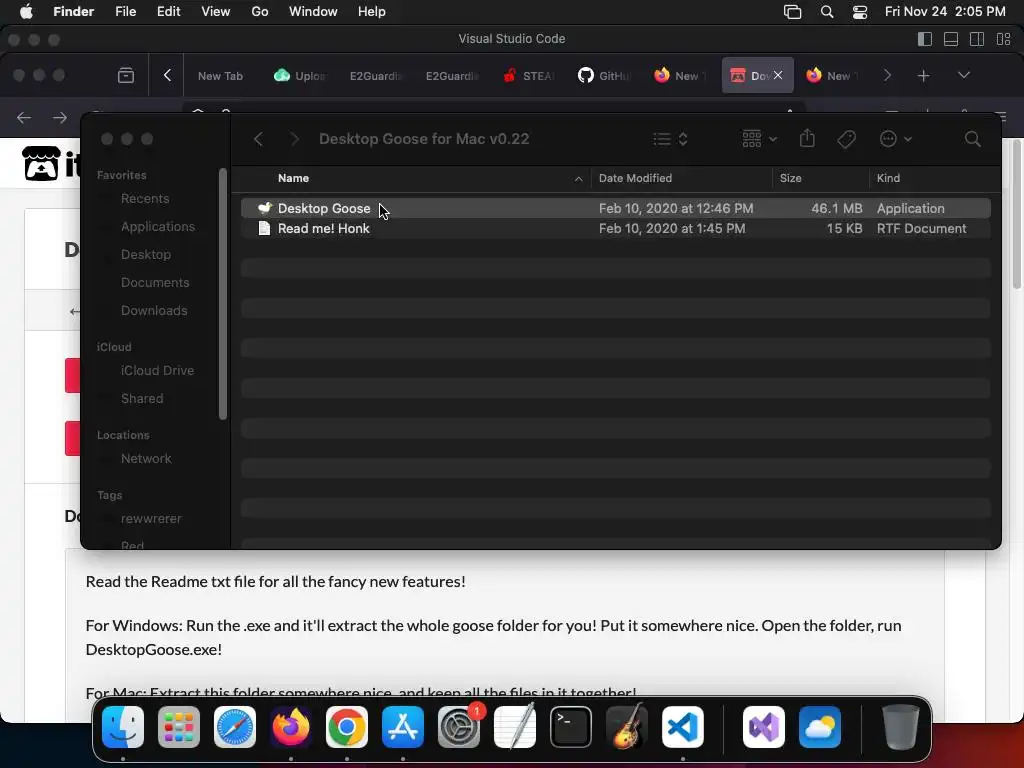Toggle the panel in VS Code title bar
This screenshot has width=1024, height=768.
pos(951,39)
